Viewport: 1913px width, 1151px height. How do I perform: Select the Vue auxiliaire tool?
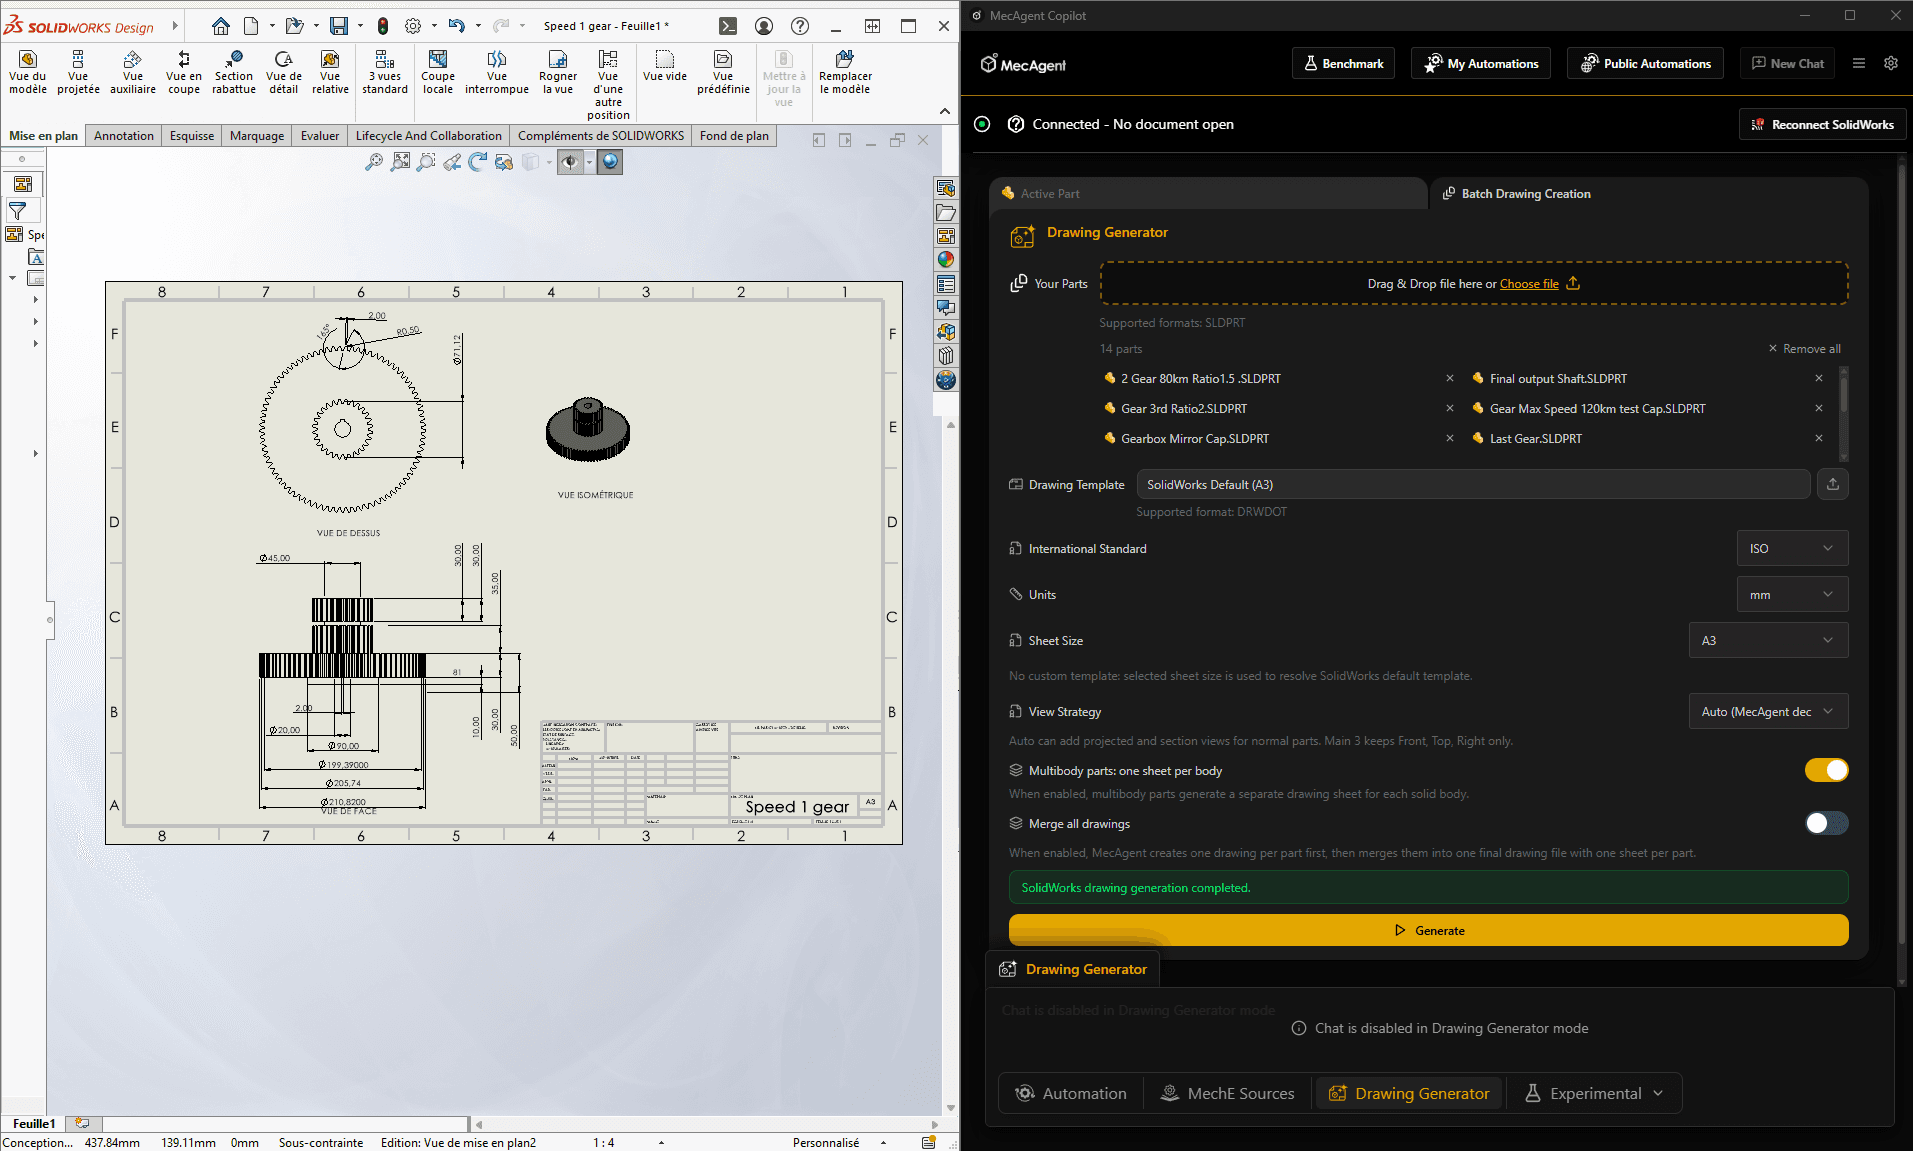132,60
